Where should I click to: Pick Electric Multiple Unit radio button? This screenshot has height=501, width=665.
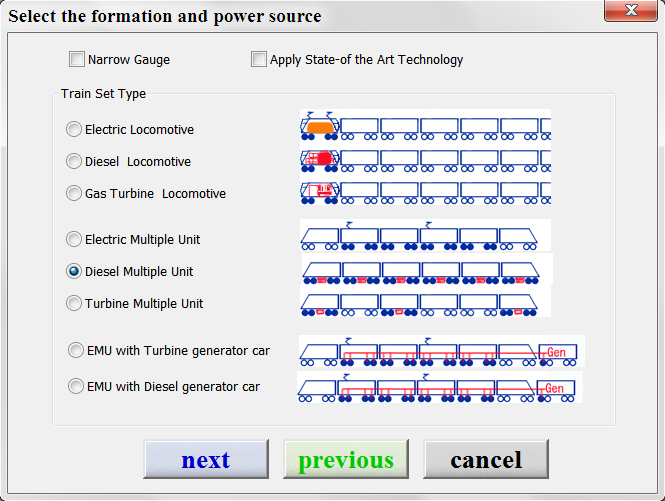click(x=74, y=239)
